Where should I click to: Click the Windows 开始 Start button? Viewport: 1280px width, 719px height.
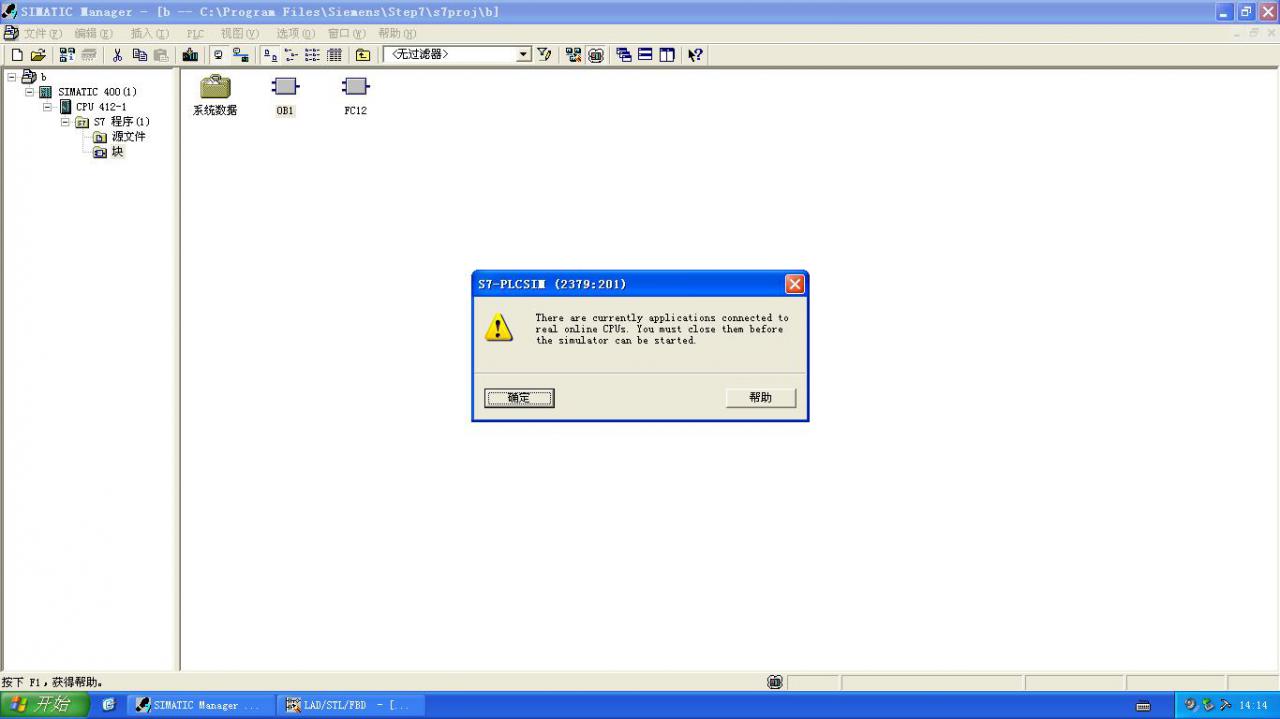45,705
